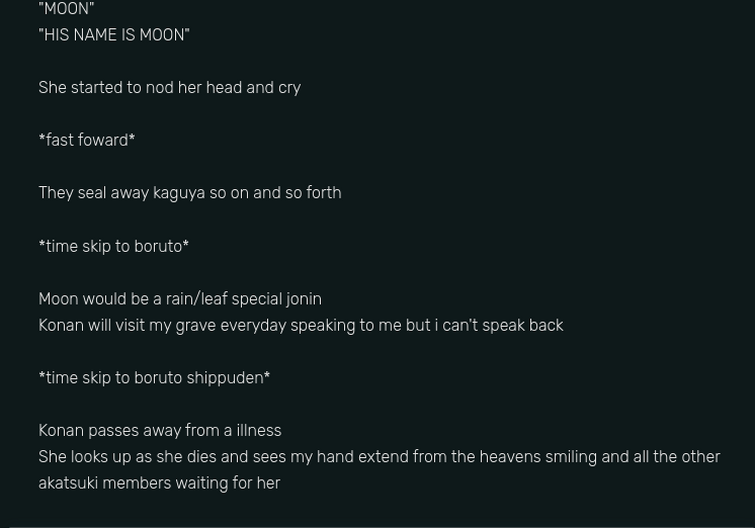755x528 pixels.
Task: Click the line "She started to nod her head"
Action: pyautogui.click(x=169, y=88)
